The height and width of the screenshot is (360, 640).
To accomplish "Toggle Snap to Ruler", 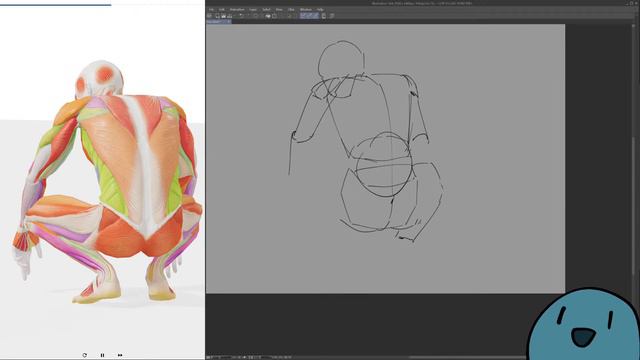I will [303, 16].
